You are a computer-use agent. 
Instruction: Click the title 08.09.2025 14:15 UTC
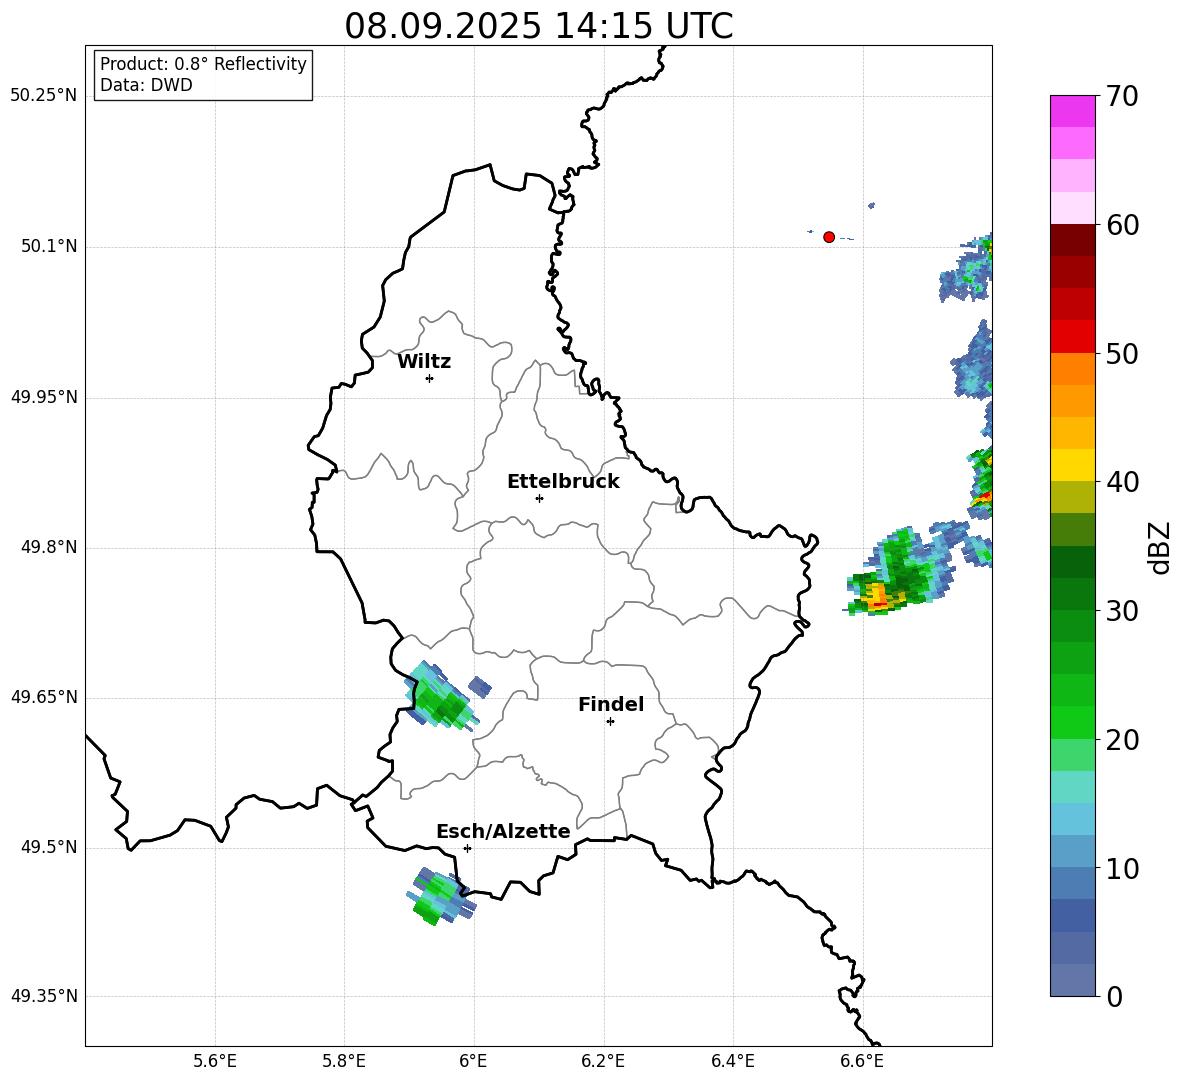click(x=539, y=26)
